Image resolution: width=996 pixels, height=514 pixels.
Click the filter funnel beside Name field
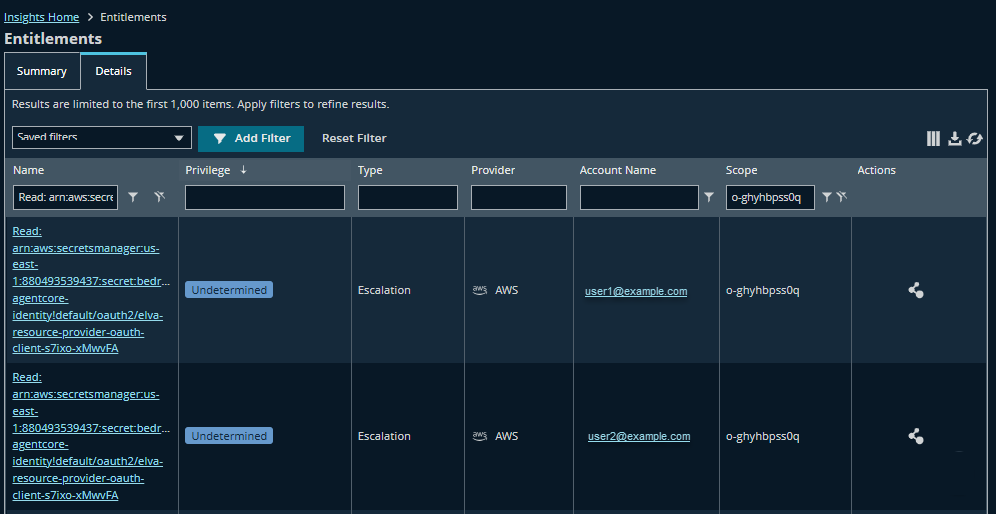pos(133,198)
